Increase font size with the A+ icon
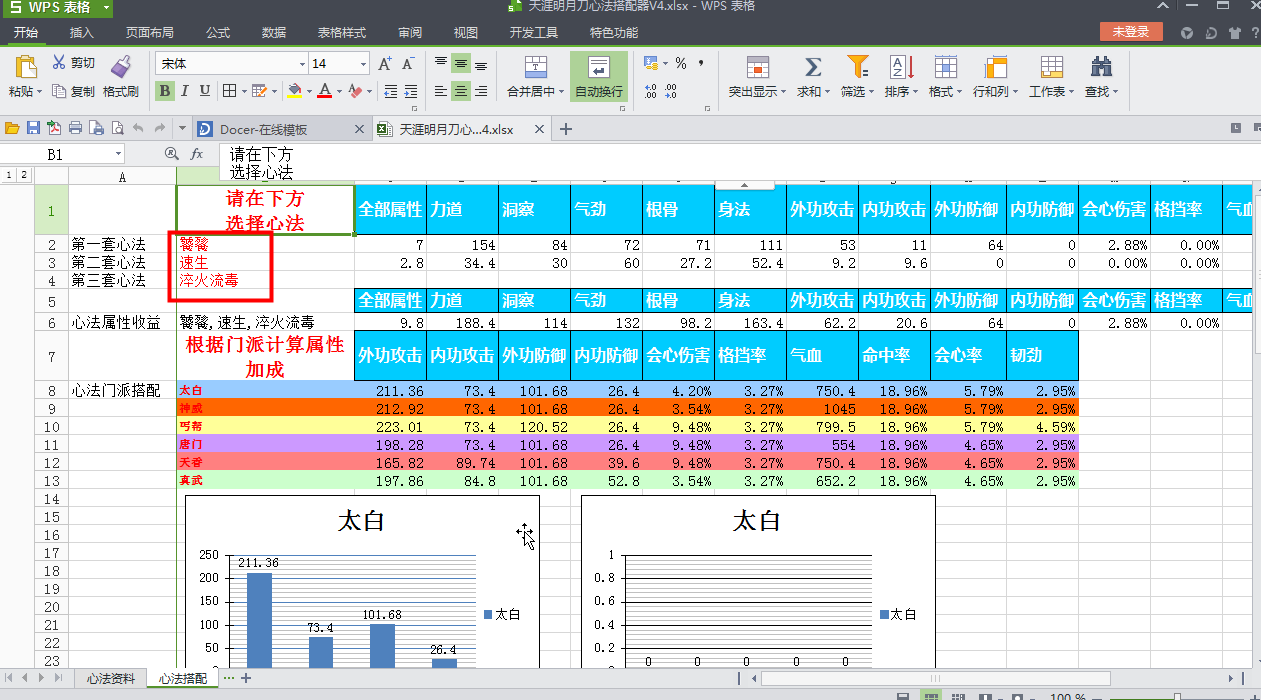This screenshot has width=1261, height=700. point(385,64)
